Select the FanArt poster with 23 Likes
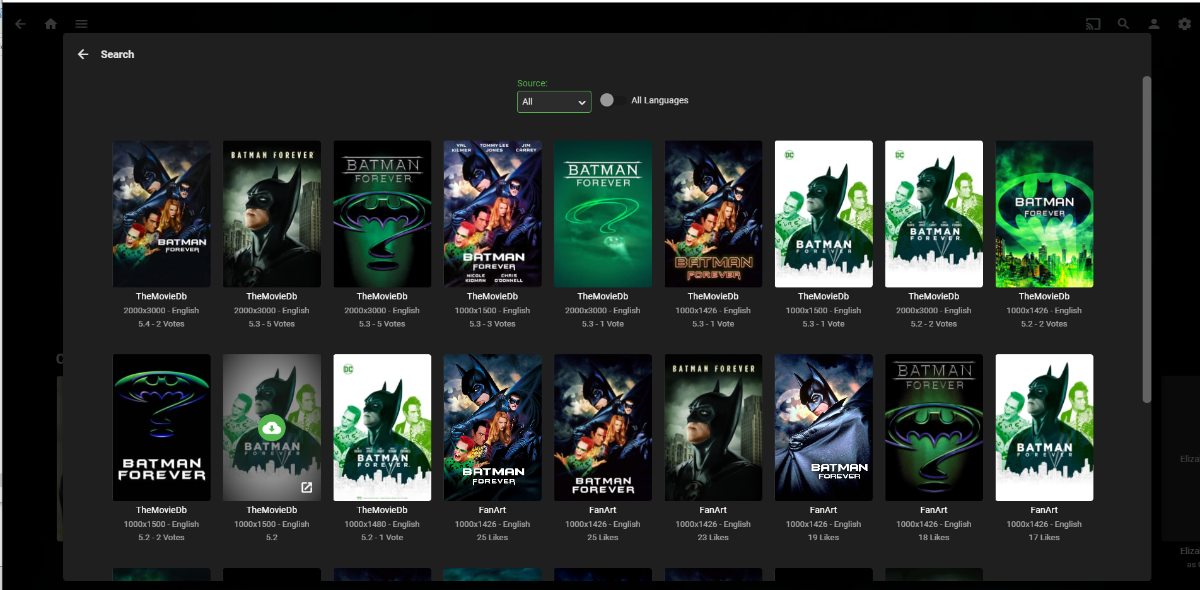Screen dimensions: 1200x590 [x=714, y=428]
